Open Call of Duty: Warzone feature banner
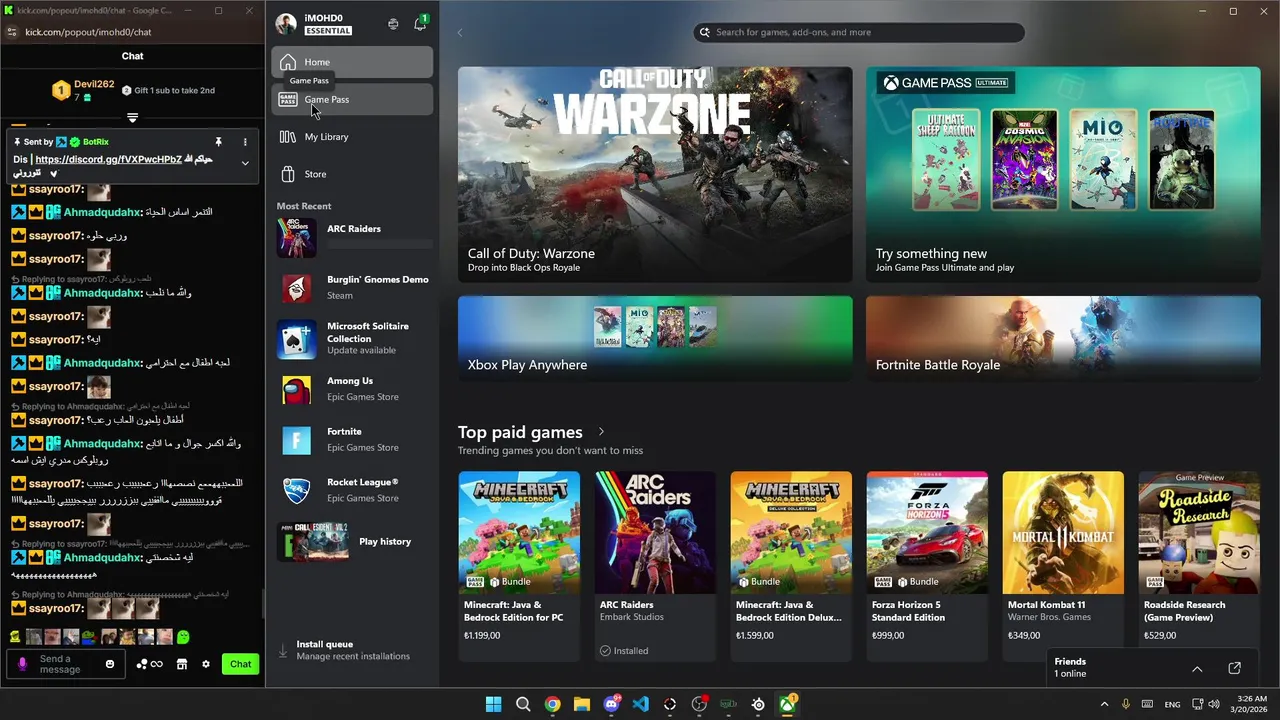1280x720 pixels. (x=655, y=174)
